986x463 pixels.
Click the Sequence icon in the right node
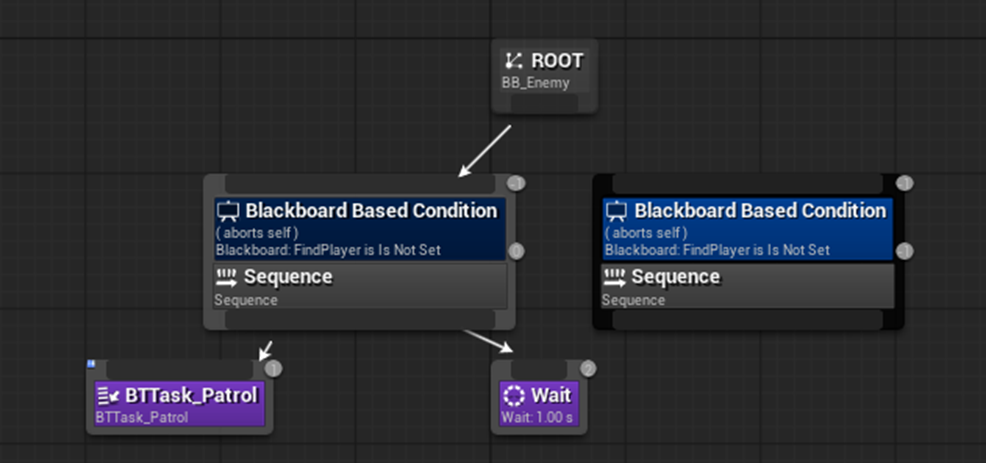(615, 277)
